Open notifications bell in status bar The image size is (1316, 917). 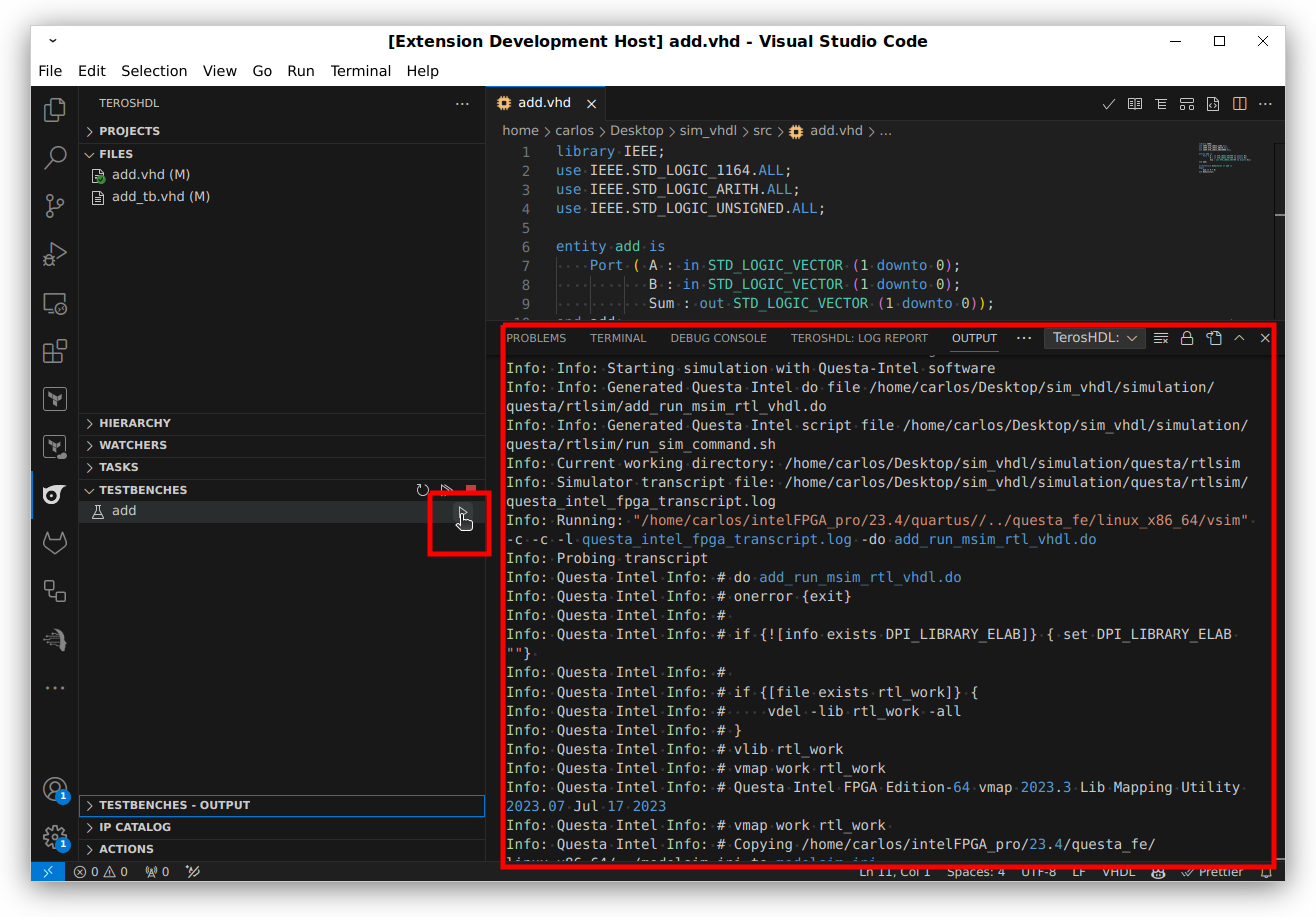pos(1266,872)
